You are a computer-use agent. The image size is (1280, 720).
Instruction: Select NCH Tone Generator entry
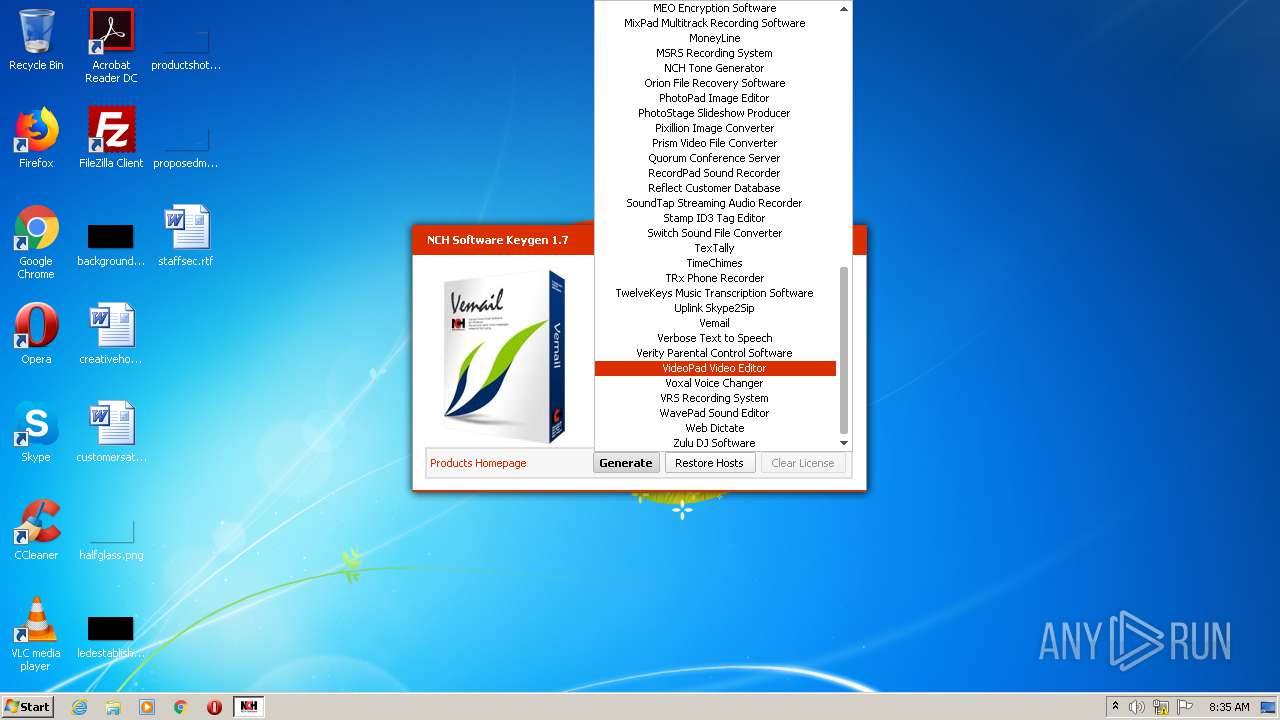[x=715, y=68]
